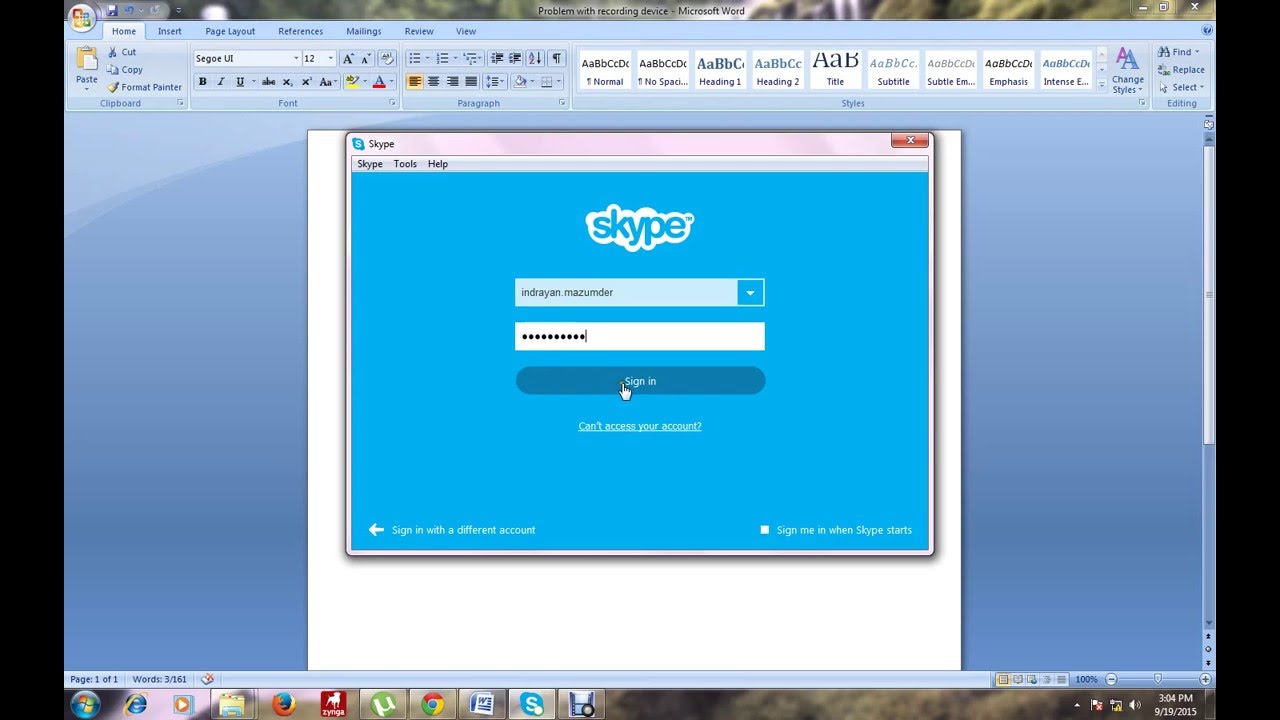Viewport: 1280px width, 720px height.
Task: Click the Cut command in Word ribbon
Action: pyautogui.click(x=122, y=52)
